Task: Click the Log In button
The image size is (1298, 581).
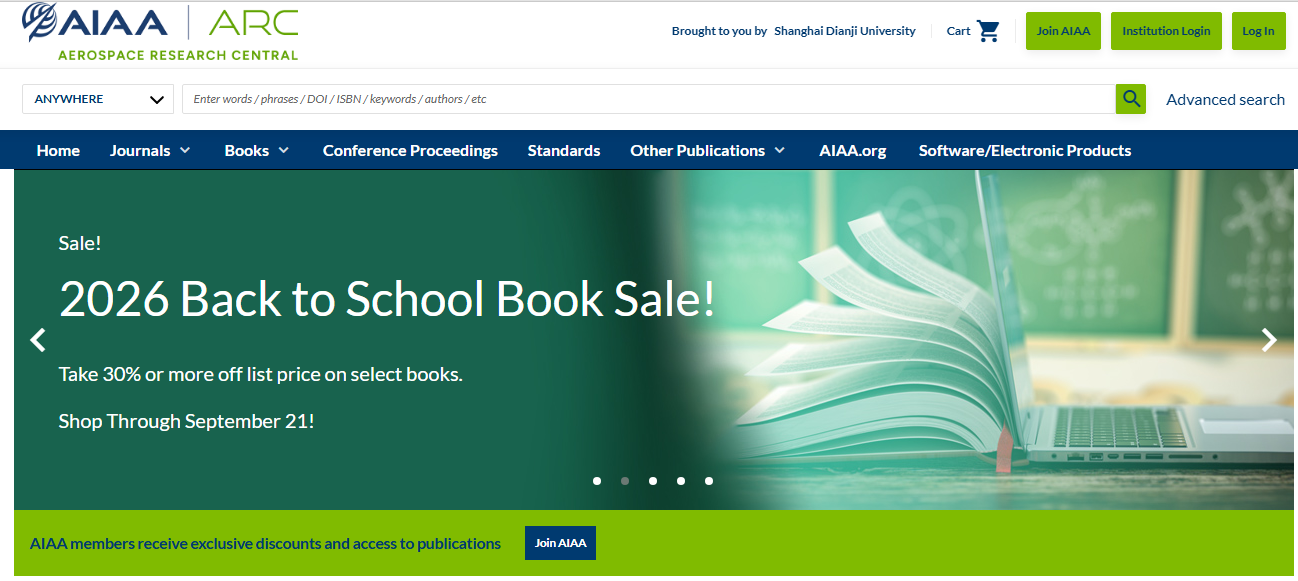Action: 1258,31
